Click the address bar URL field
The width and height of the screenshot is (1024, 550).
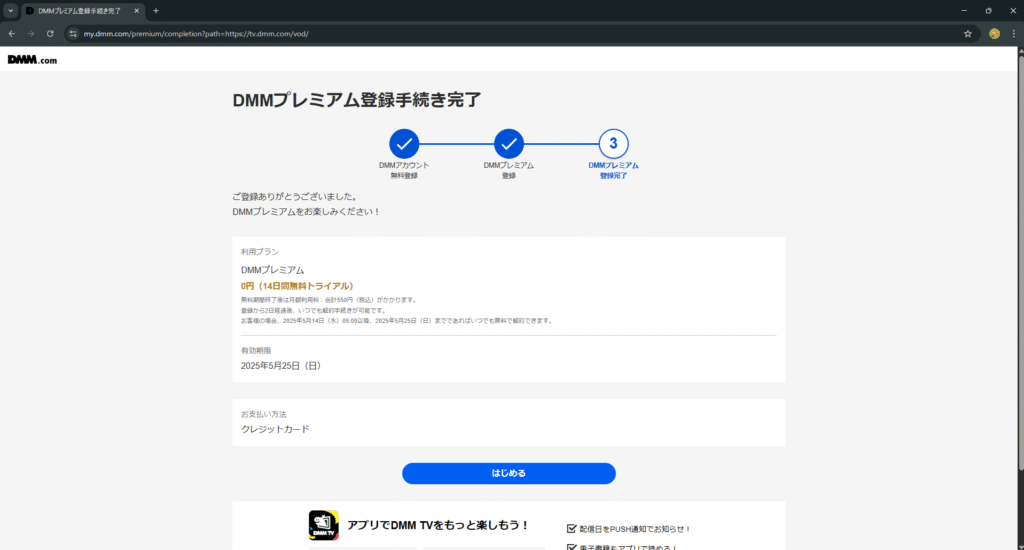point(516,34)
